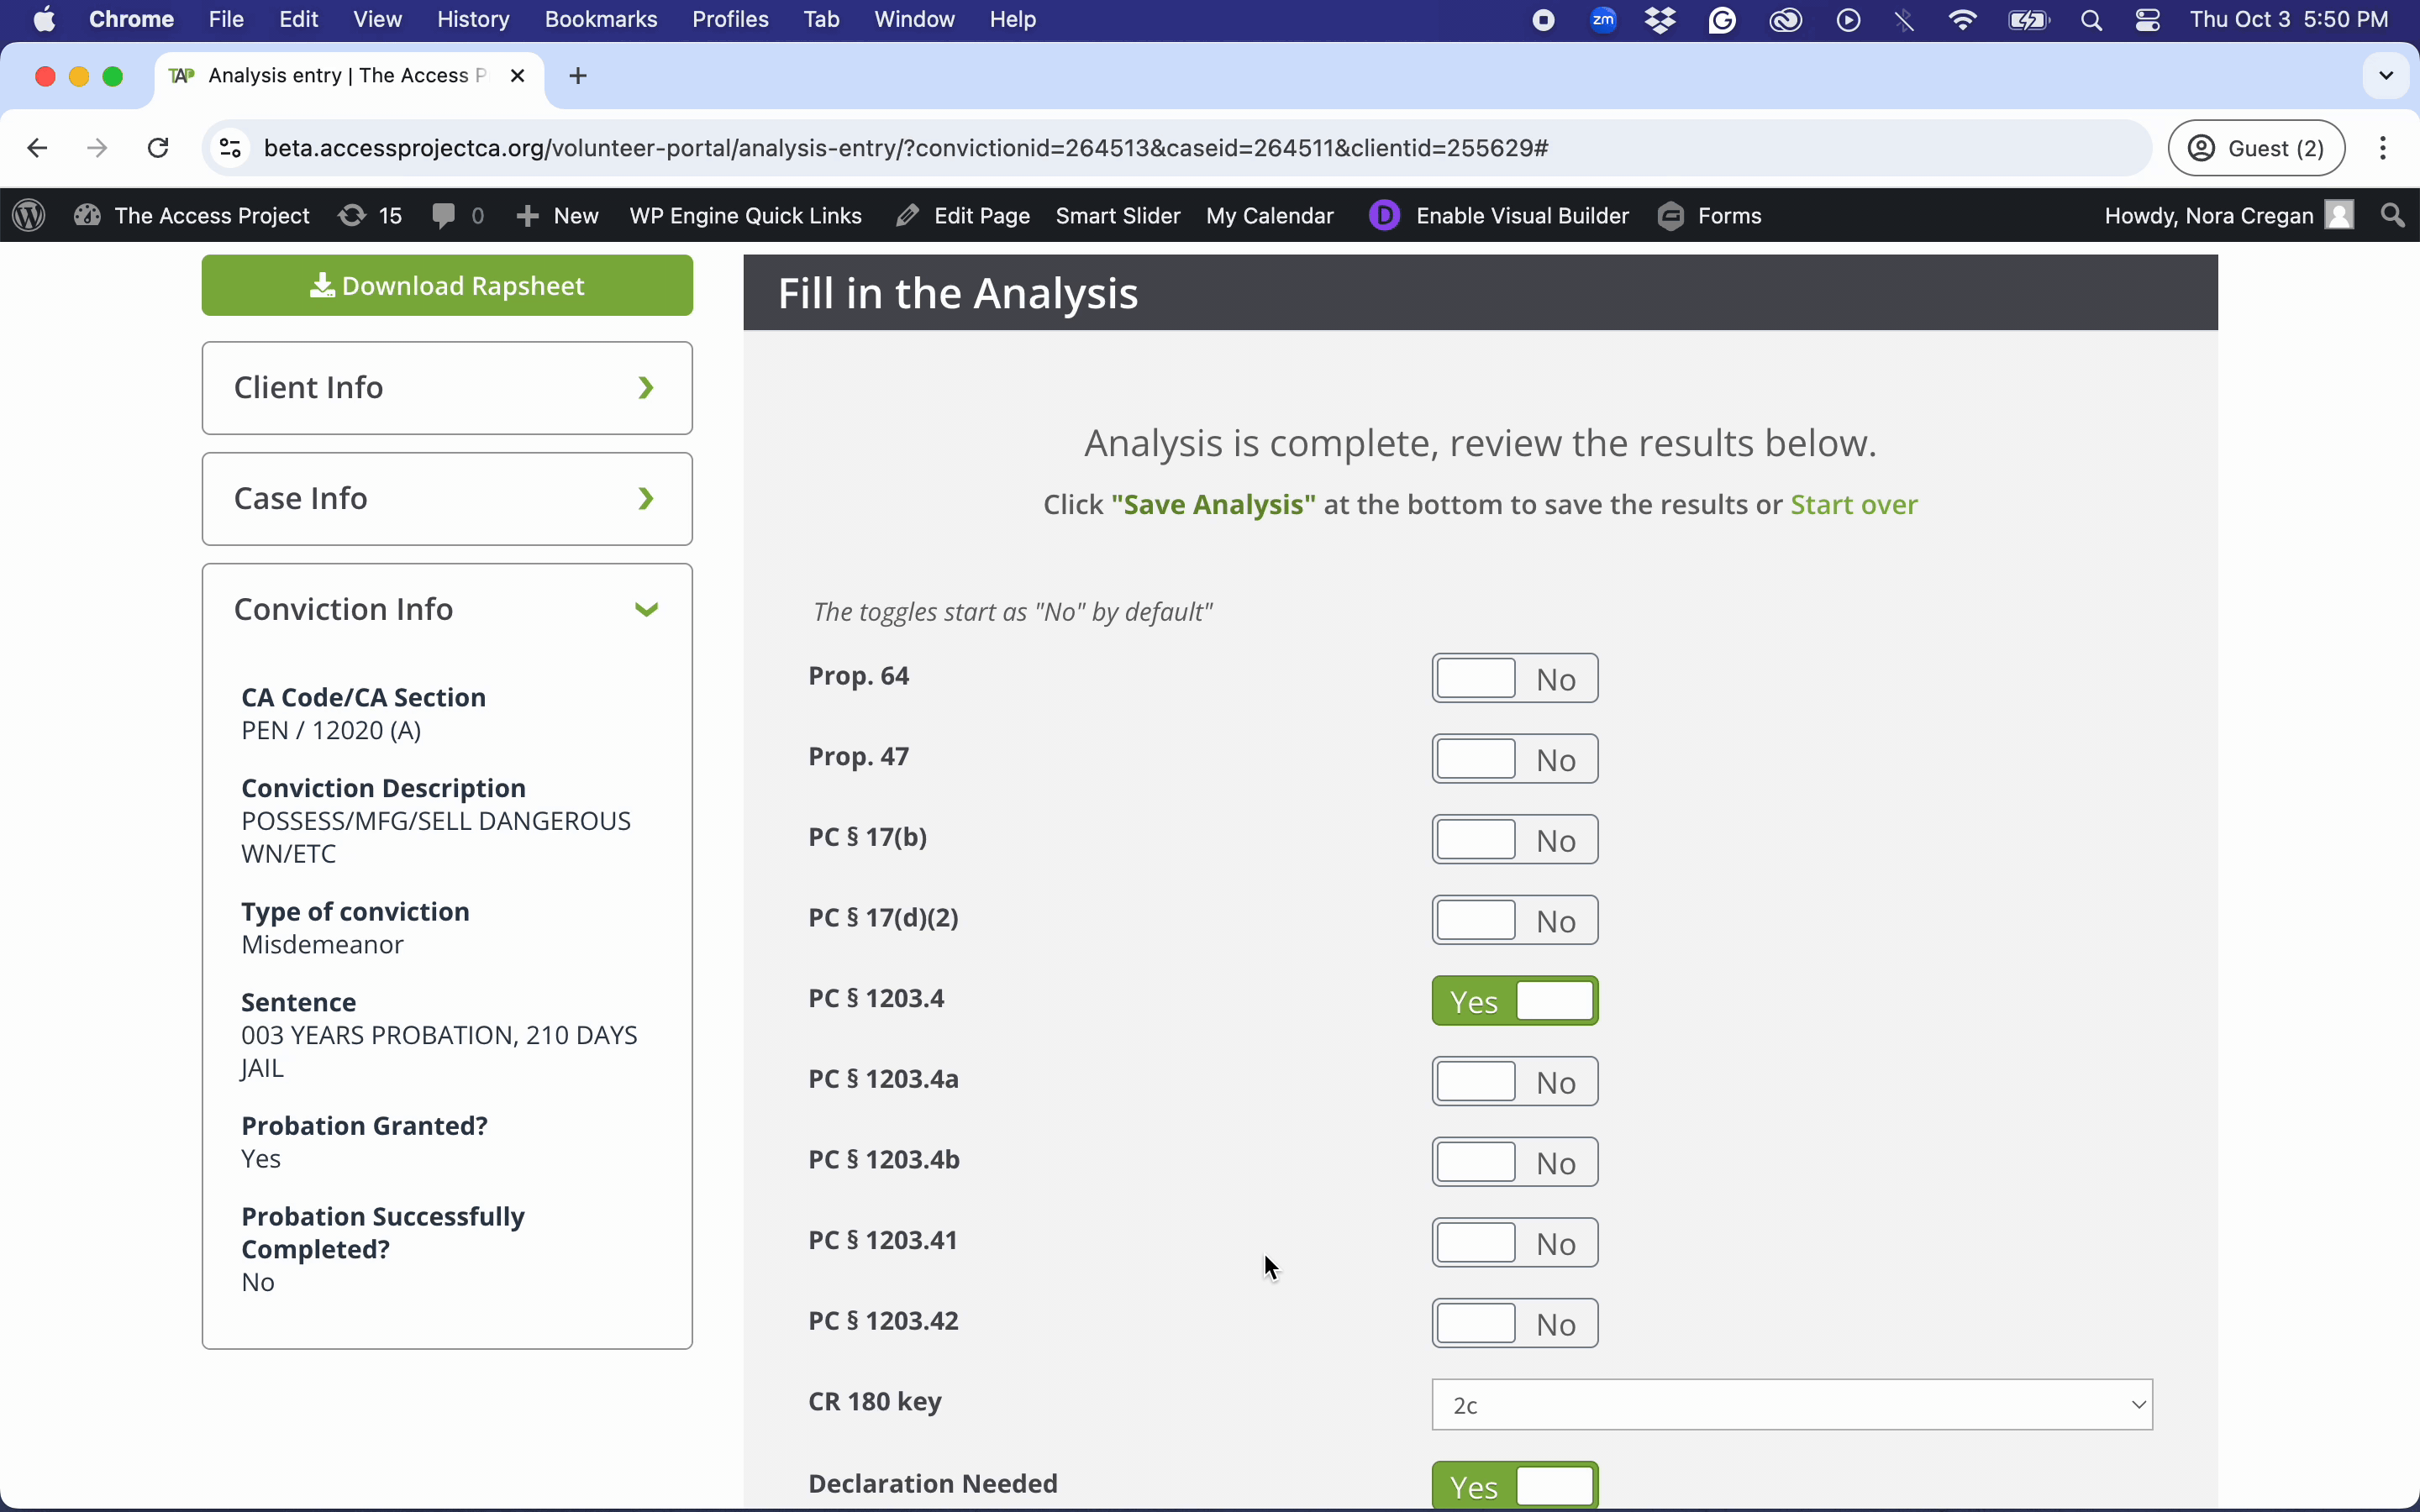Click the plus New content item

557,216
